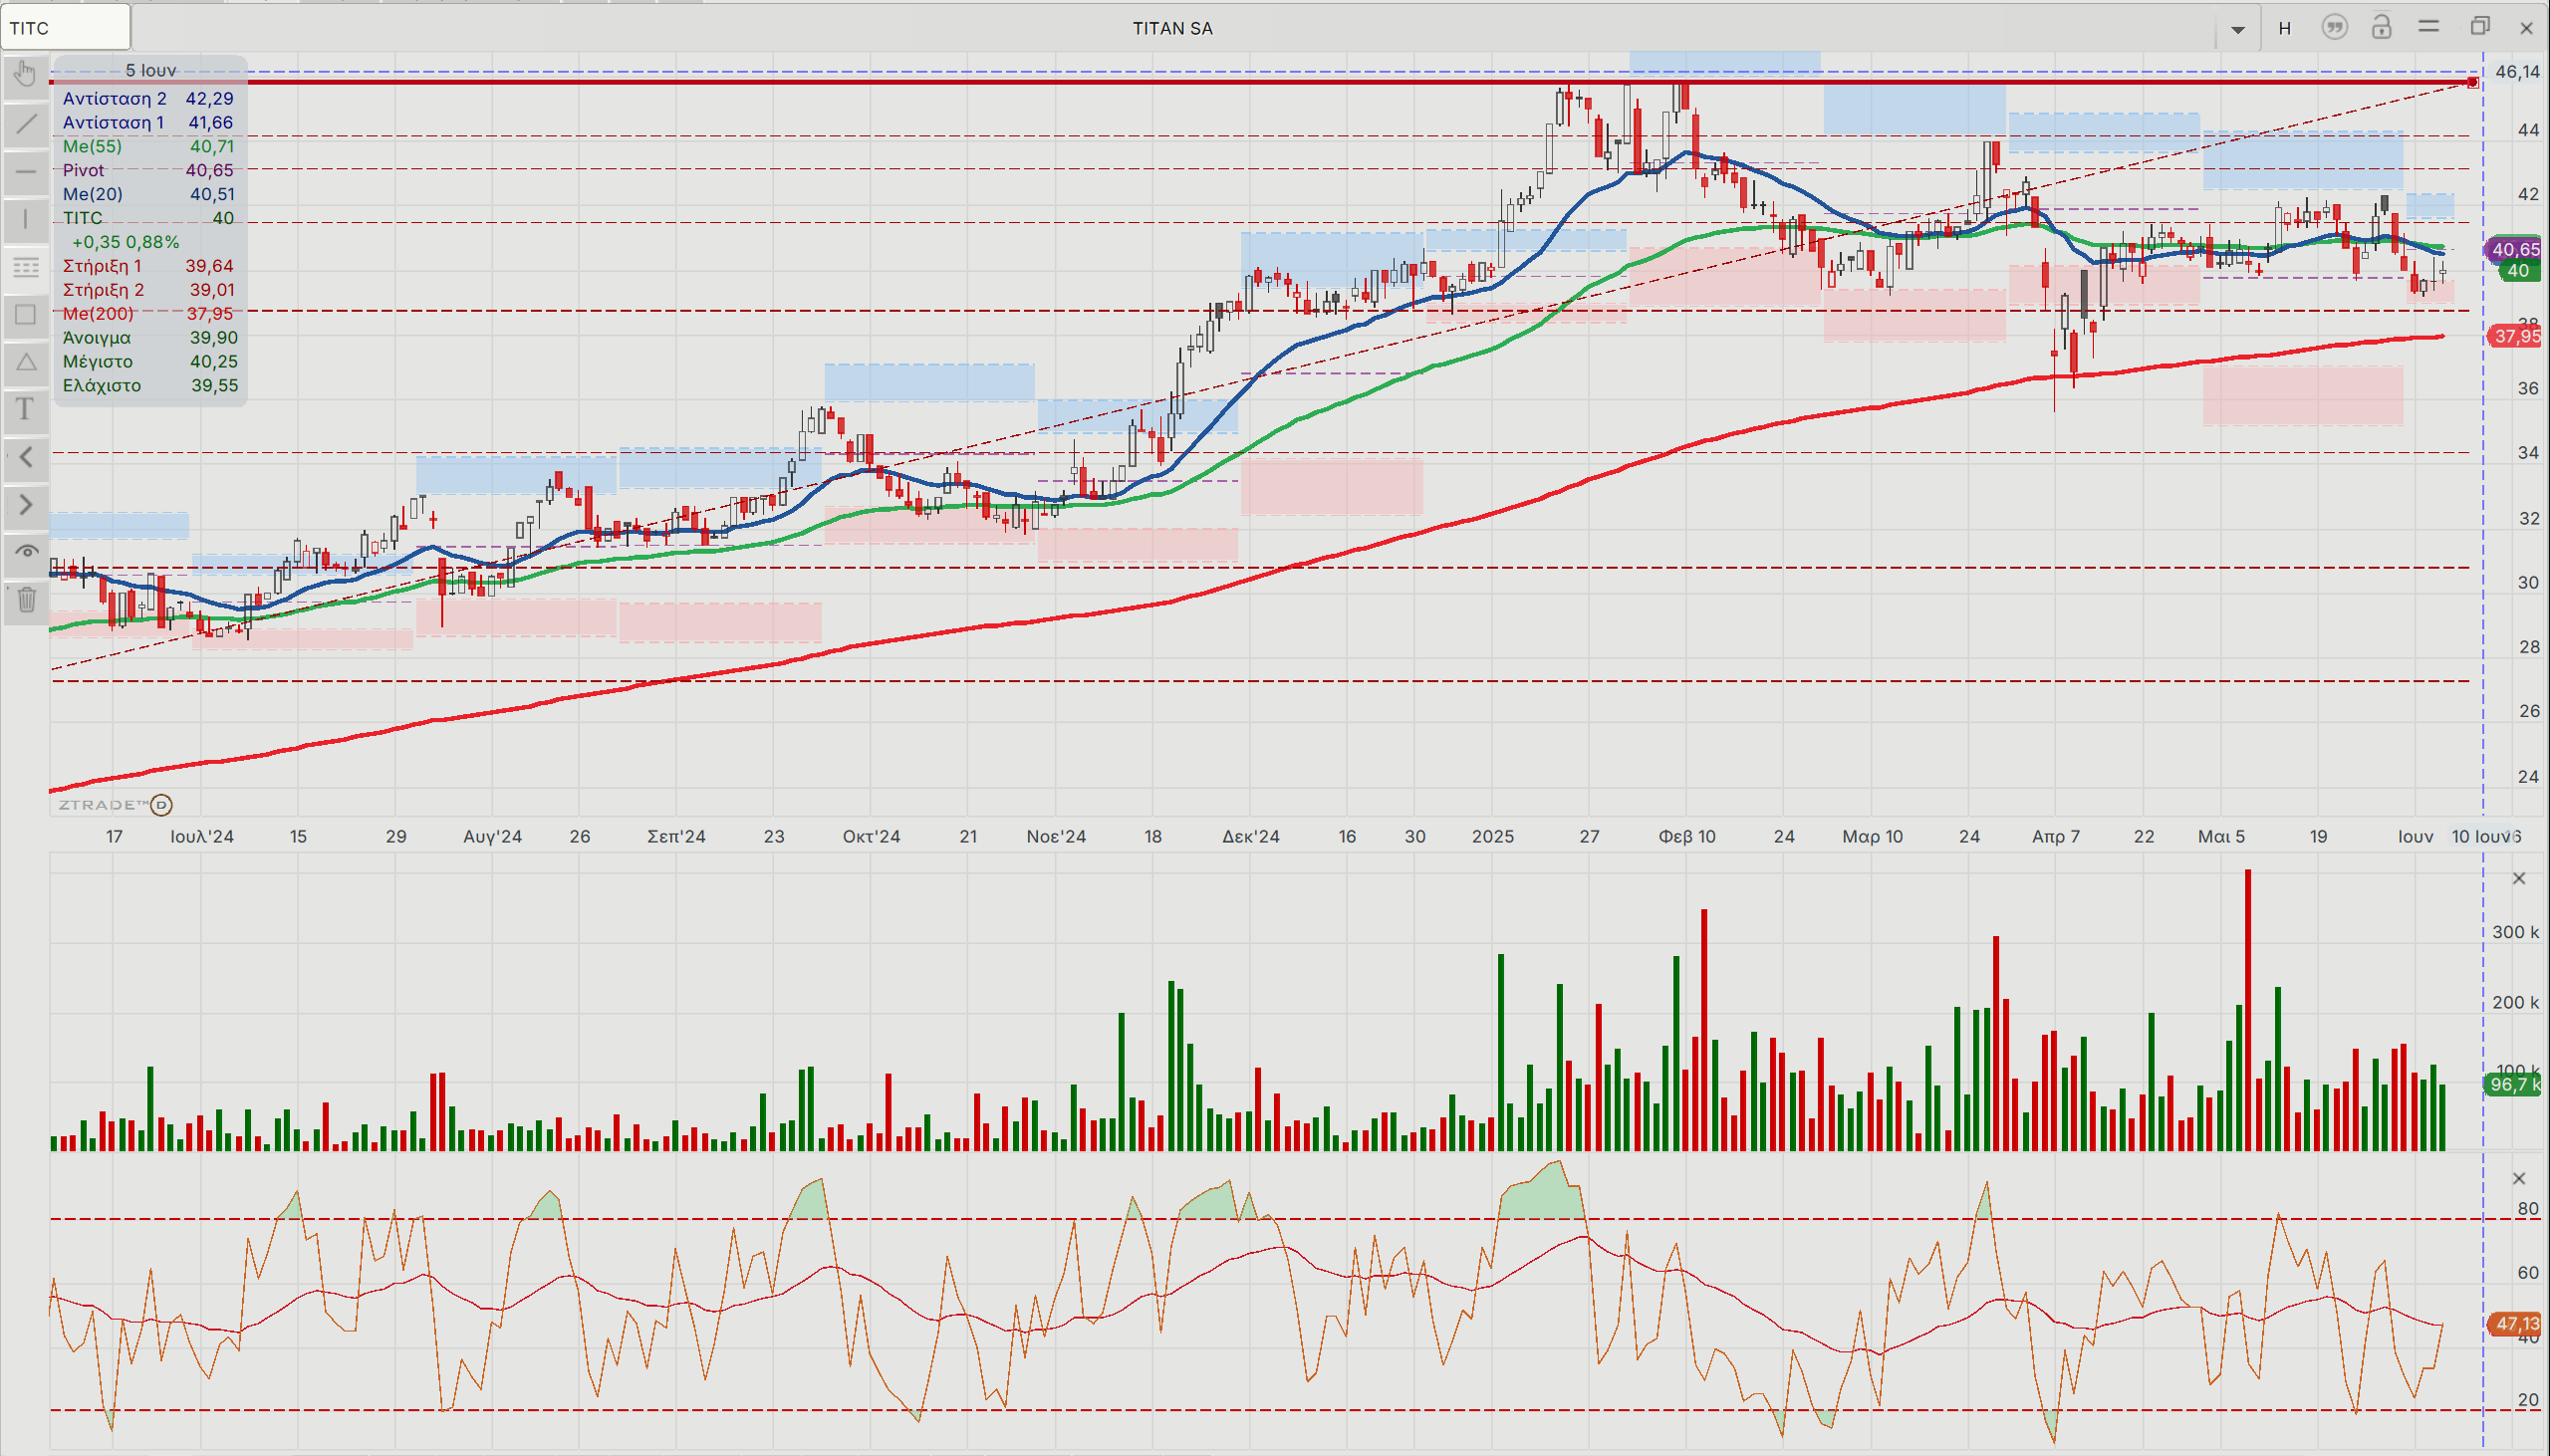Image resolution: width=2550 pixels, height=1456 pixels.
Task: Click the quotation marks news icon
Action: [x=2335, y=27]
